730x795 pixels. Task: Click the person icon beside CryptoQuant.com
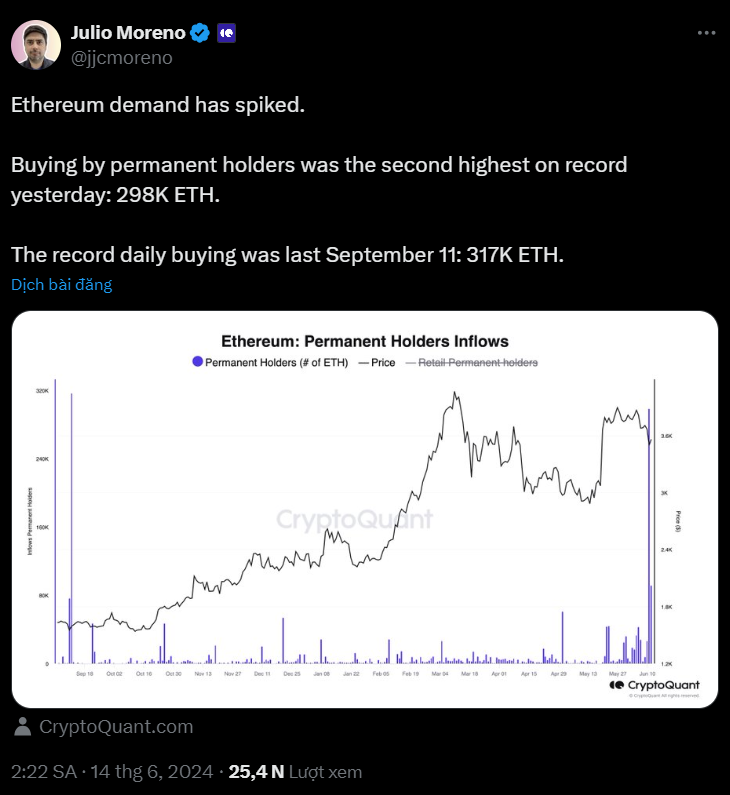(x=24, y=727)
